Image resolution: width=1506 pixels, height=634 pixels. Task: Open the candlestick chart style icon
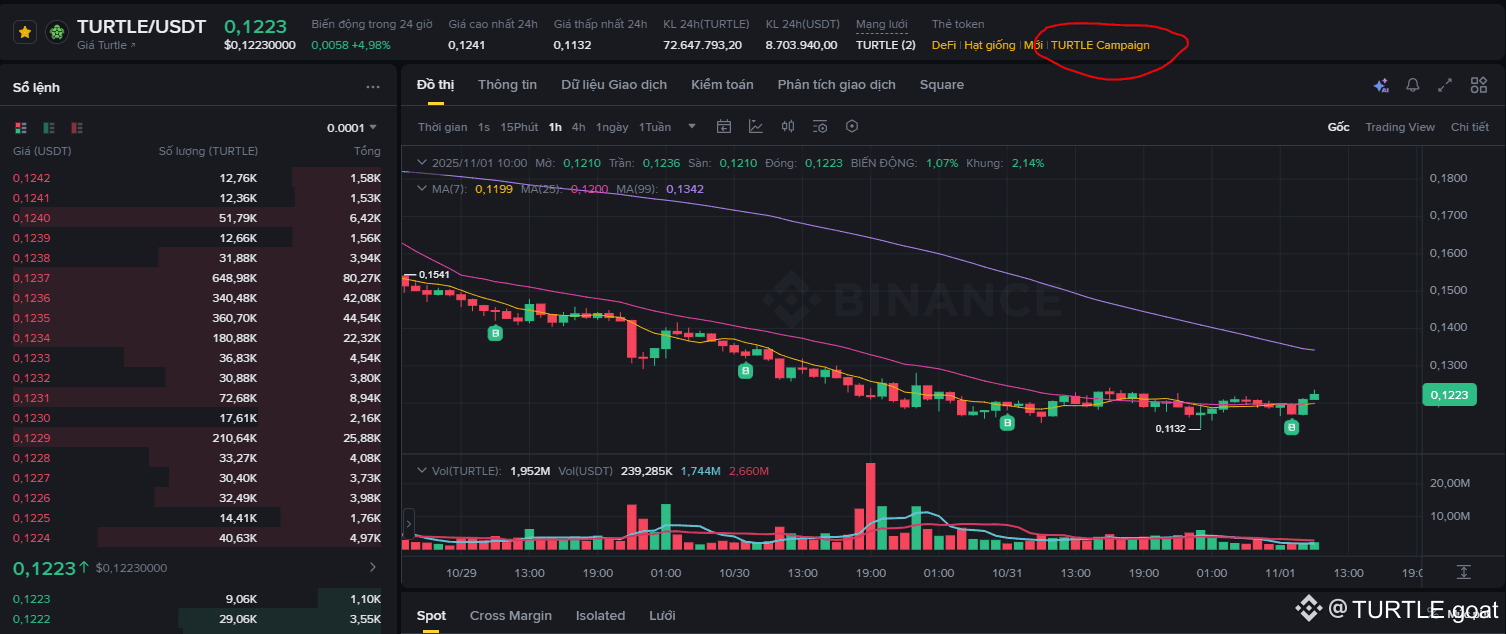pyautogui.click(x=788, y=127)
